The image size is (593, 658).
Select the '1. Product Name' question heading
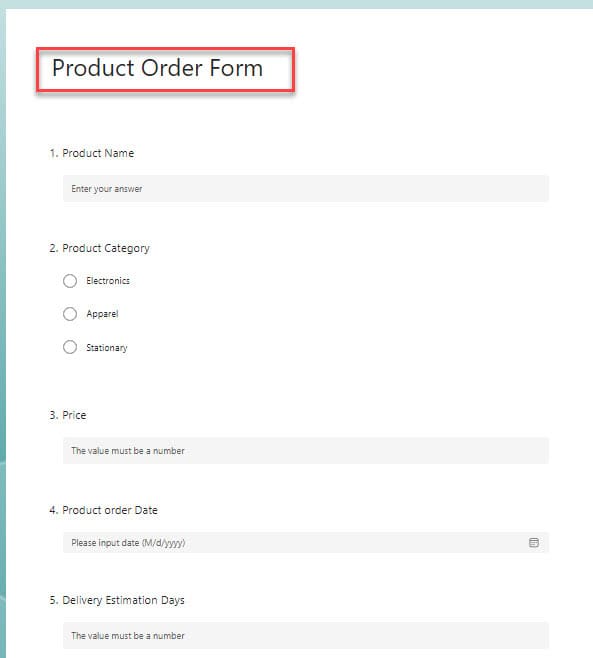[91, 153]
